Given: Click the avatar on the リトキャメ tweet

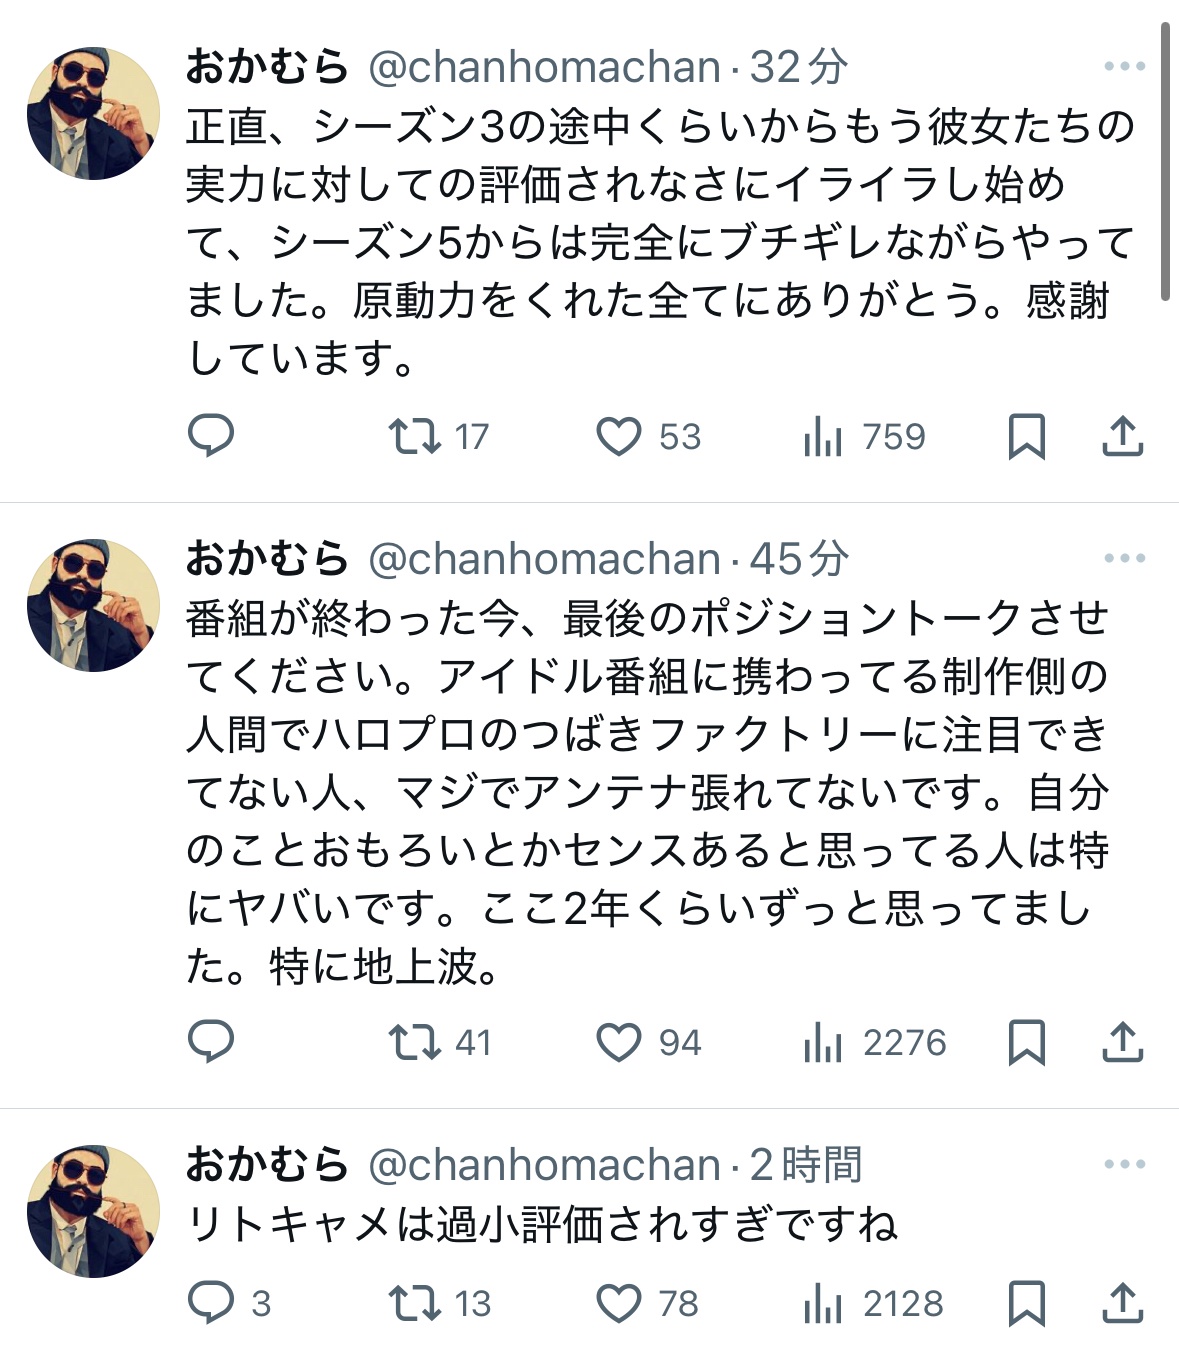Looking at the screenshot, I should click(93, 1211).
